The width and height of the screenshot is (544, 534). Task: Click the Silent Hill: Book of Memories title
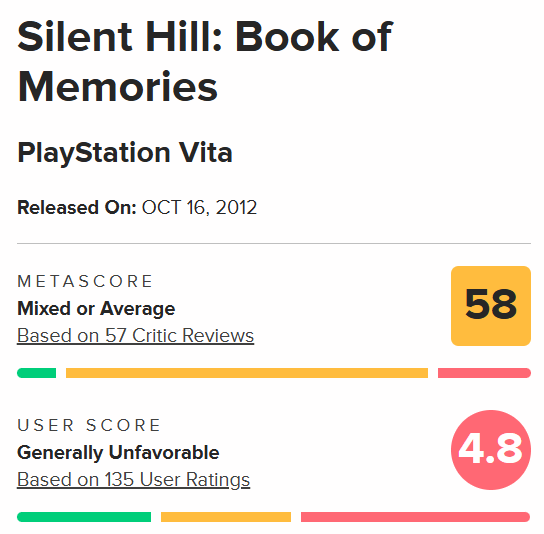(205, 61)
